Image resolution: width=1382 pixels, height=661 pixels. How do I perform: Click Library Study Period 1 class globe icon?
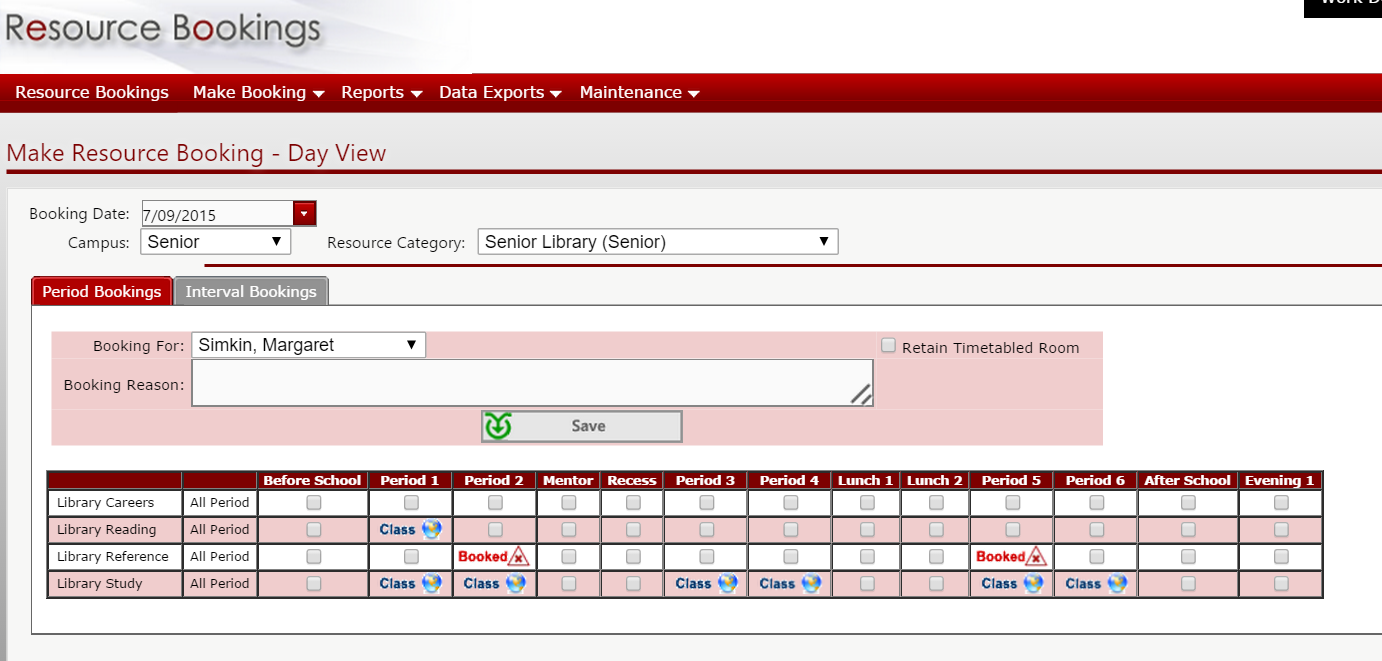[431, 584]
